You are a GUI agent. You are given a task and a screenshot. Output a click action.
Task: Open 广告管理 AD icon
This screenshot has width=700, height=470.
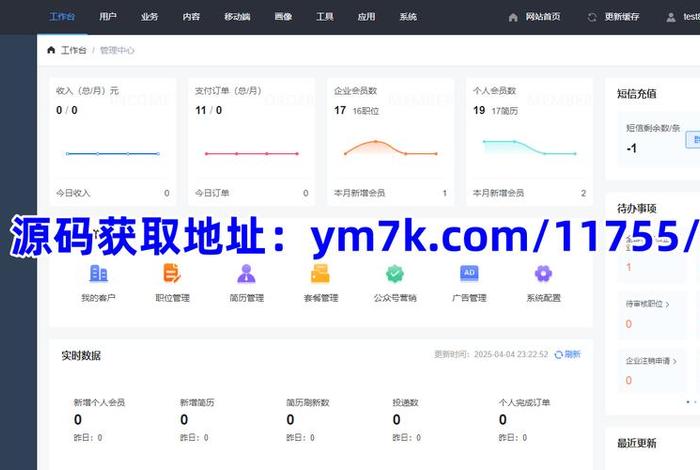point(469,273)
